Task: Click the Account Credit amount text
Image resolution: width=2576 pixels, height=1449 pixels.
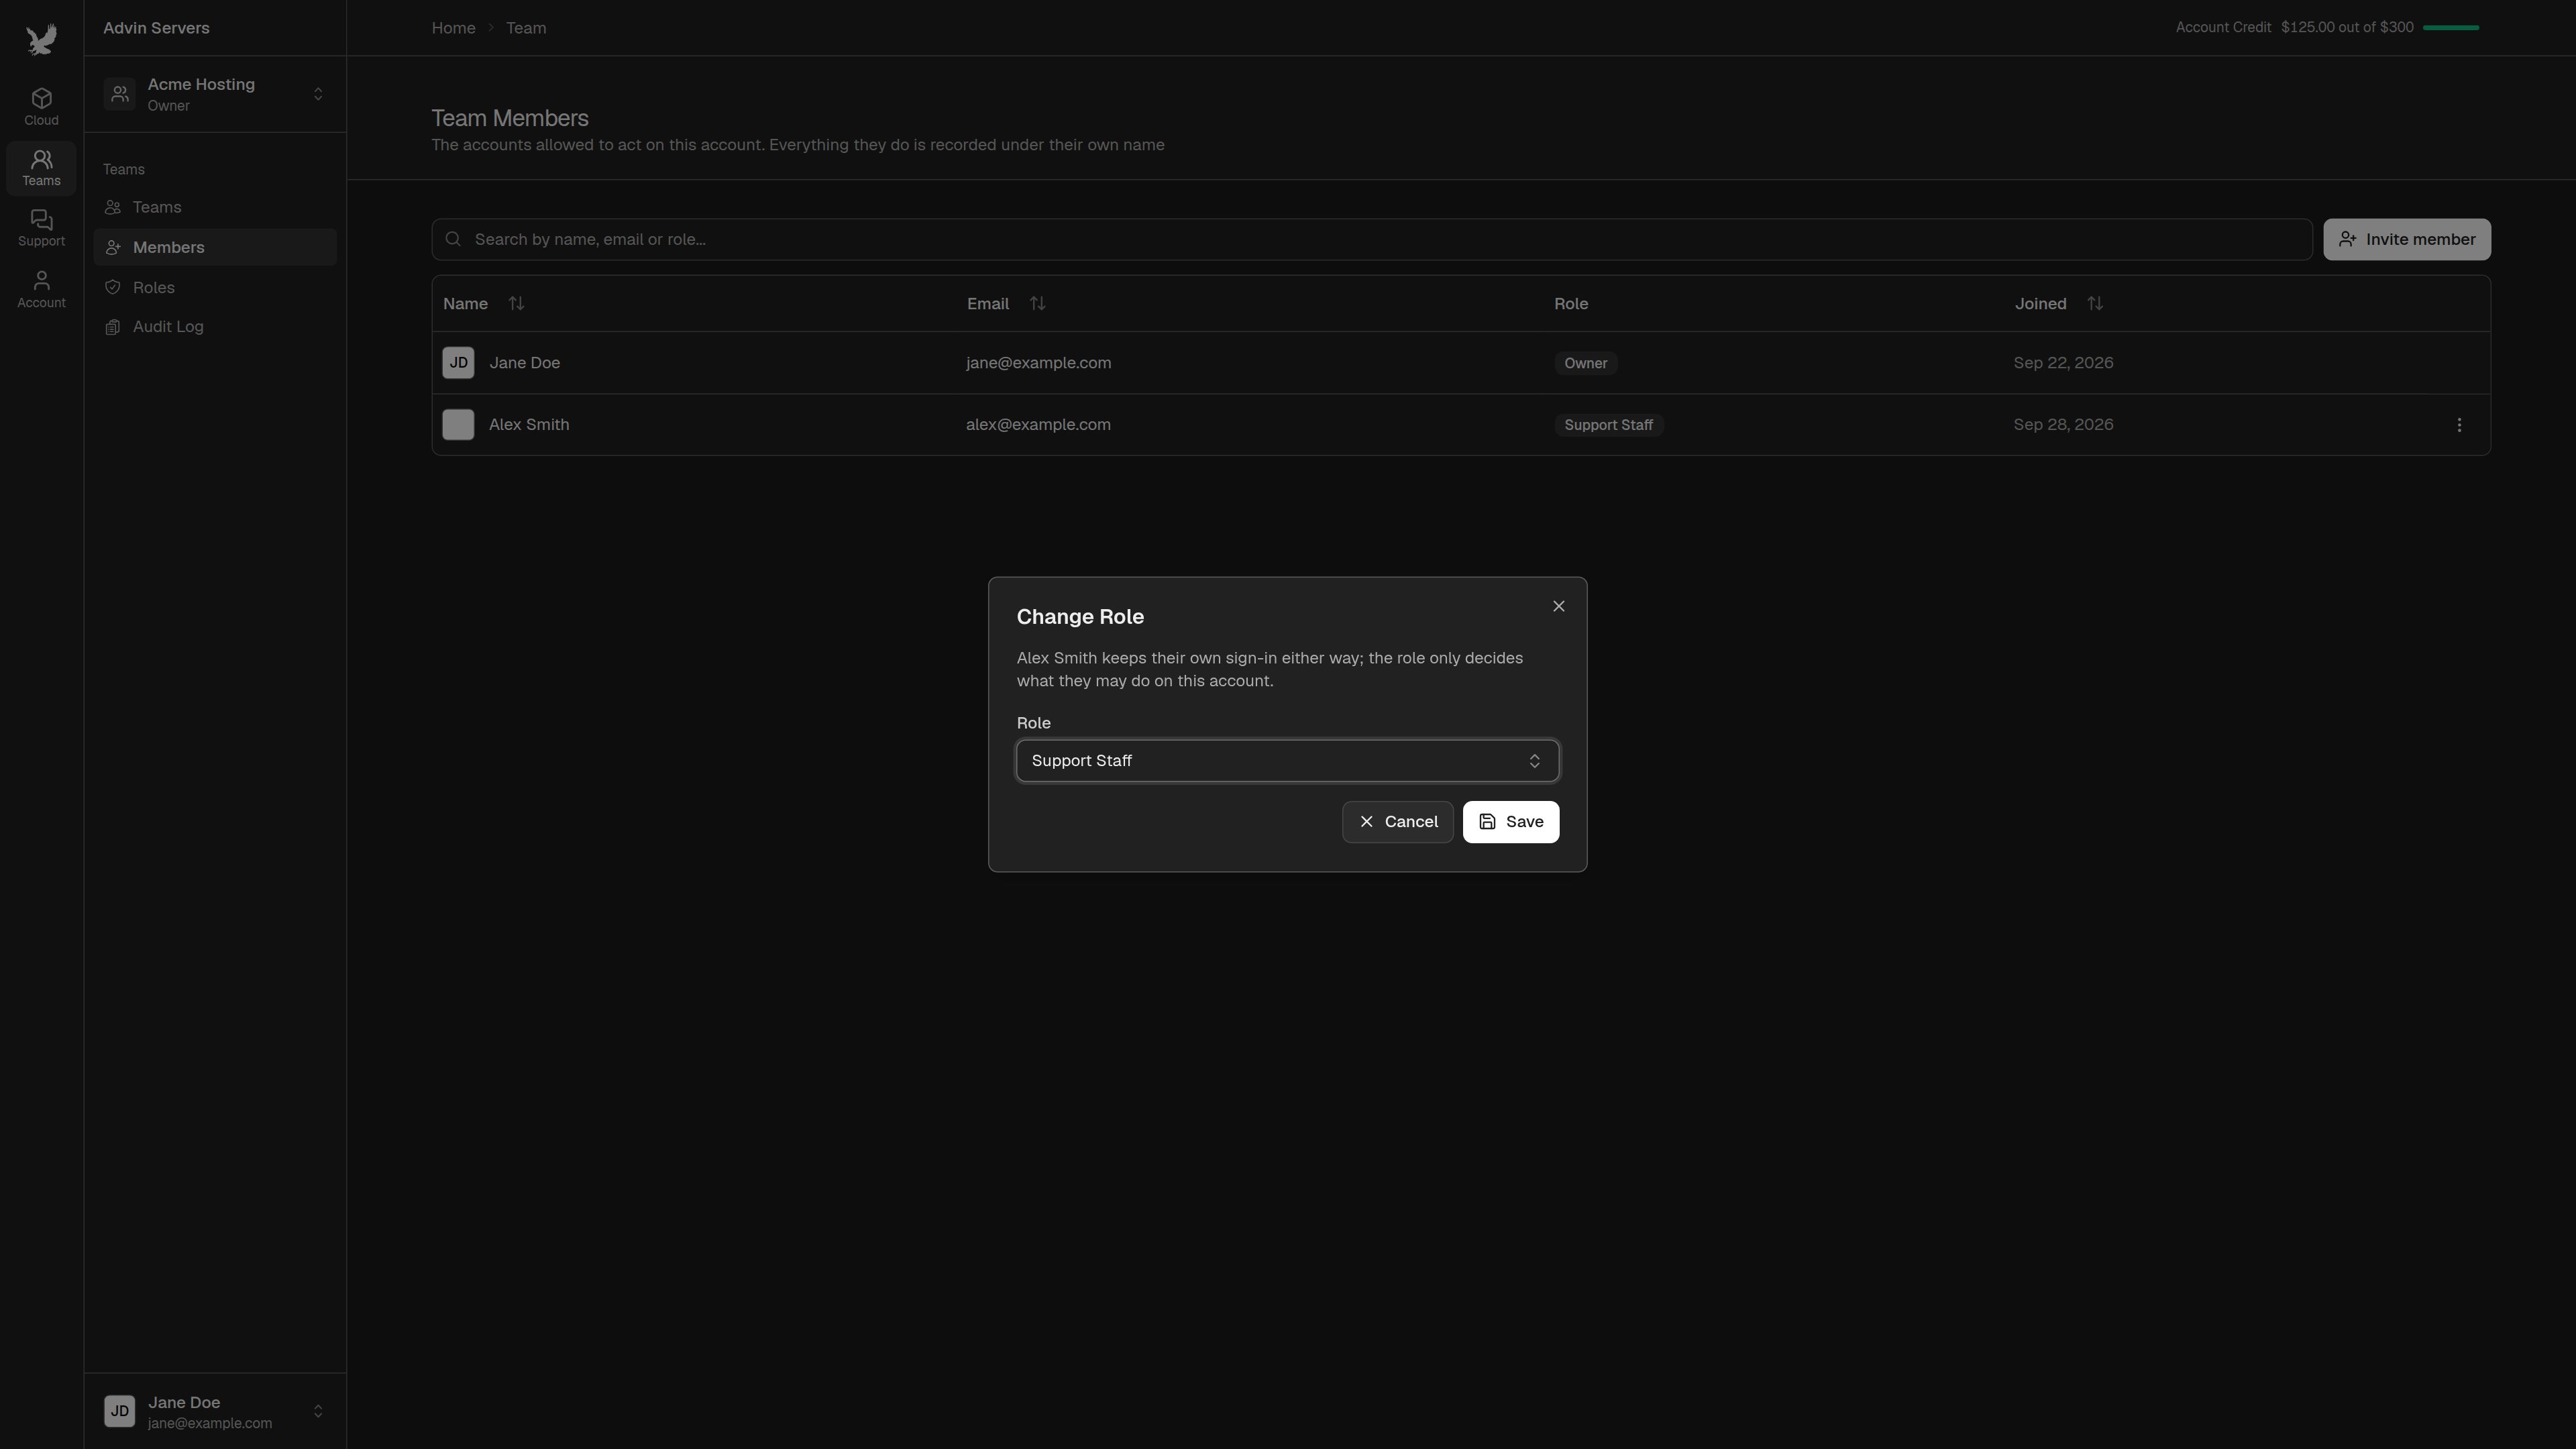Action: coord(2347,28)
